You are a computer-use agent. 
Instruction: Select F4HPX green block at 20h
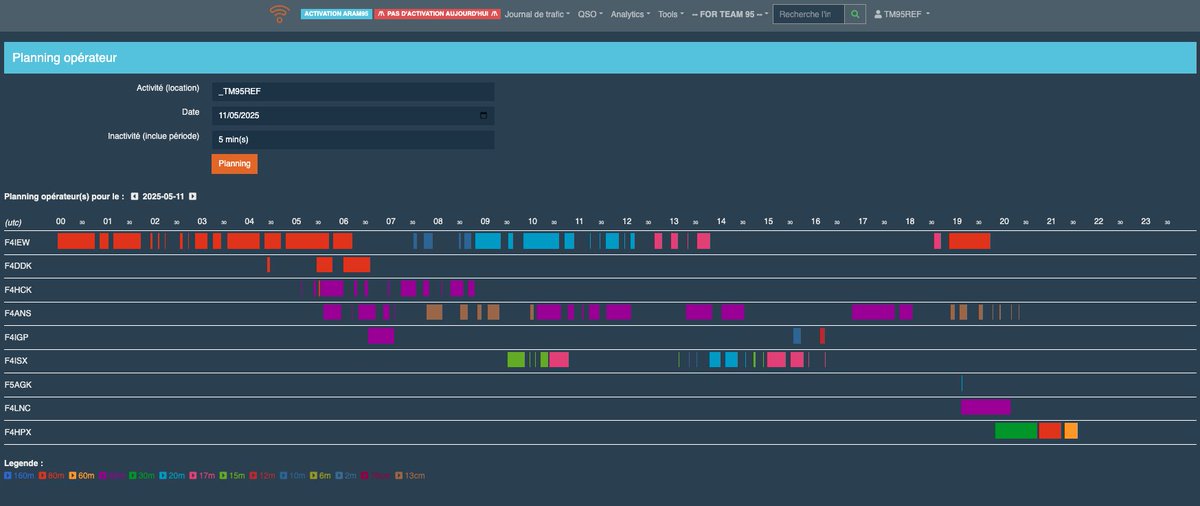click(1016, 431)
